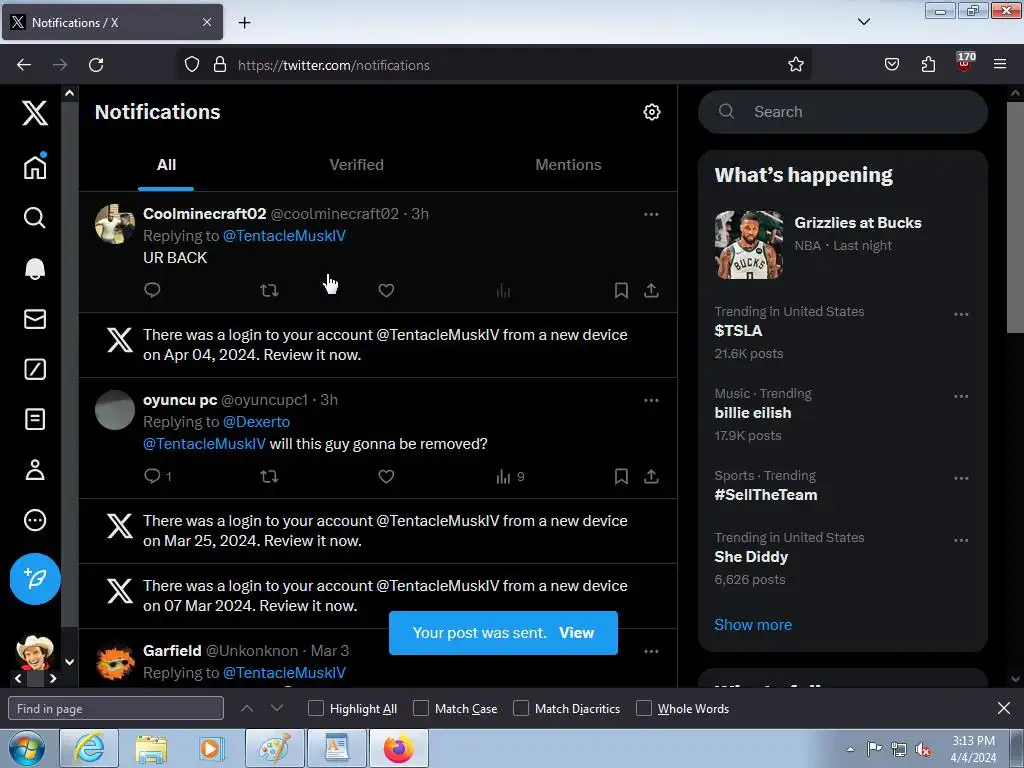Click the Find in page field
This screenshot has width=1024, height=768.
coord(116,709)
